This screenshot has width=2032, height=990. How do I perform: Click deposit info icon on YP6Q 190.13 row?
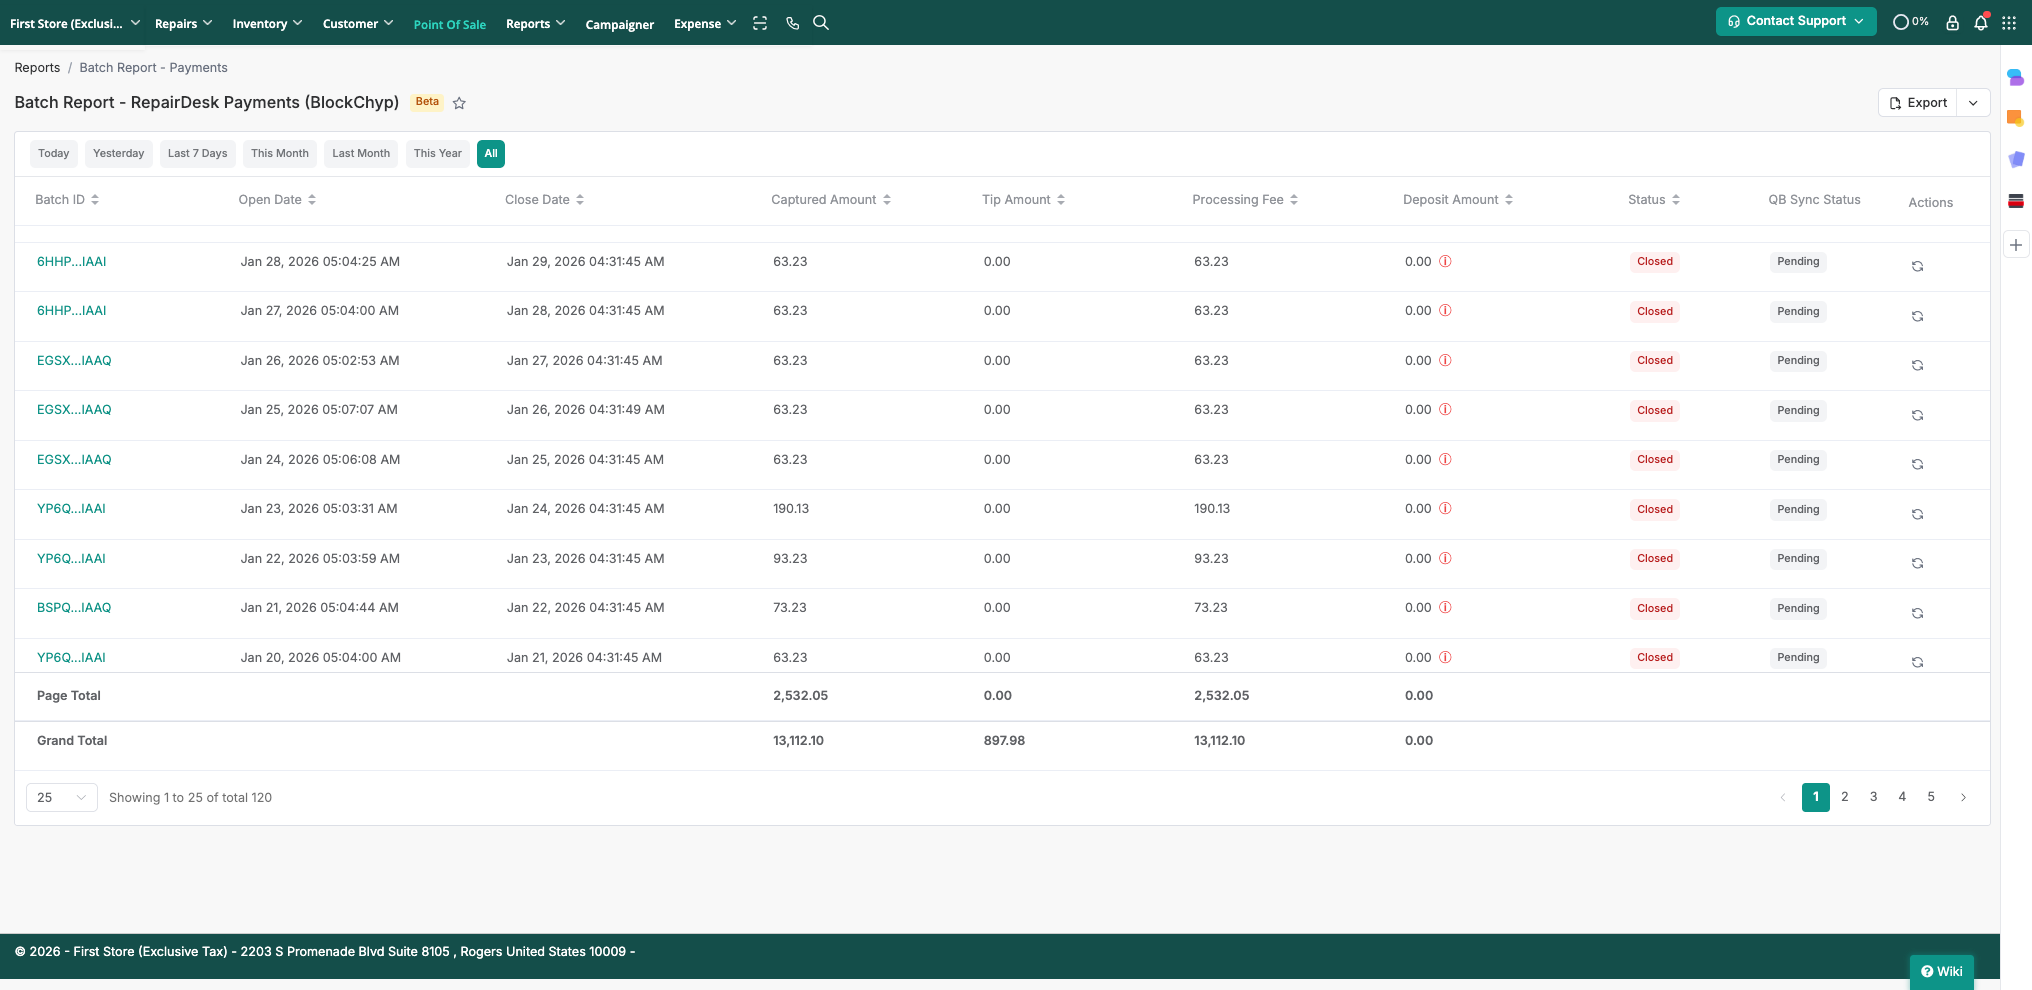(x=1445, y=509)
